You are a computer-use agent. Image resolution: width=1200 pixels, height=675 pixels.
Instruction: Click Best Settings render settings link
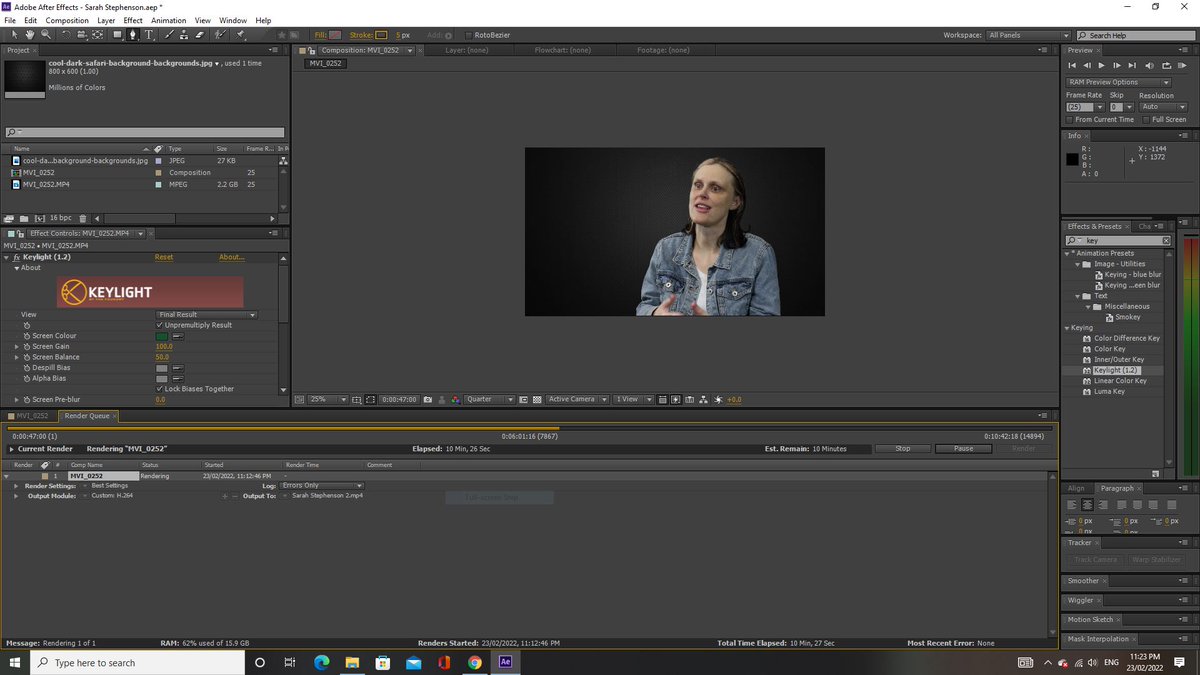(x=111, y=485)
